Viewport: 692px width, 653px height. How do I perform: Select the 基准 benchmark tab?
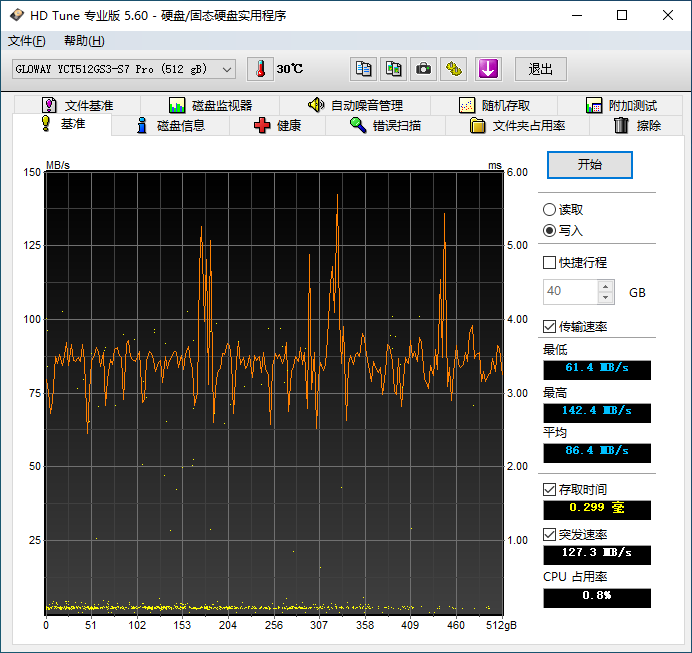click(x=62, y=124)
